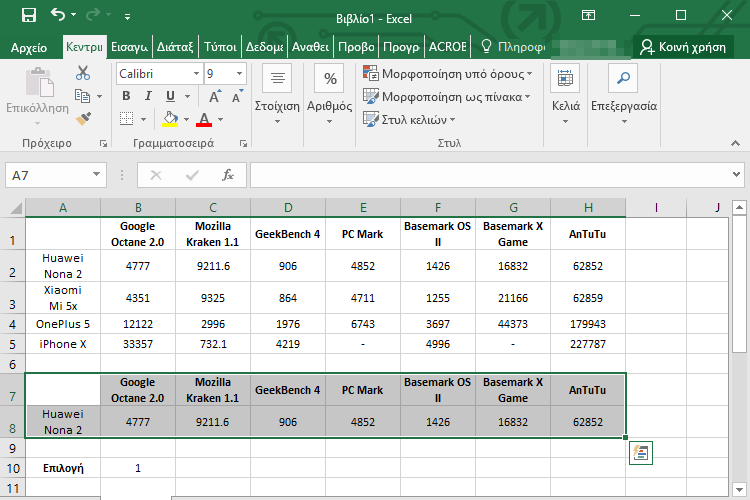Toggle Underline formatting
The height and width of the screenshot is (500, 750).
(x=170, y=96)
